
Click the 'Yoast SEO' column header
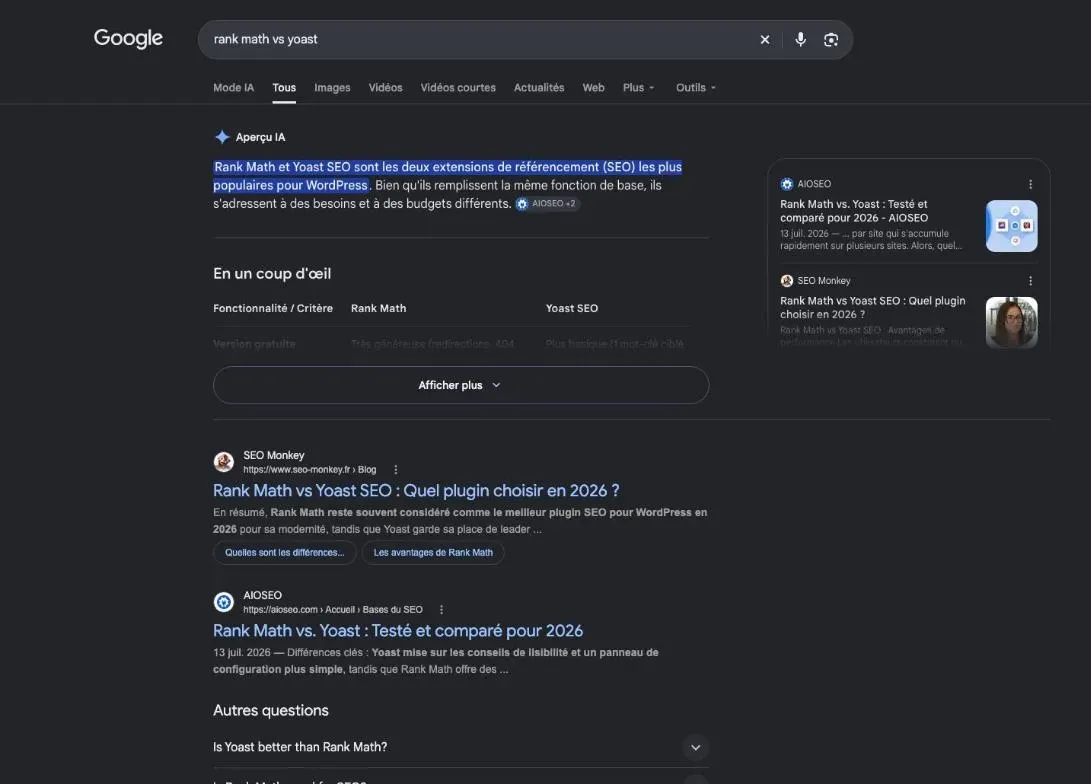coord(572,308)
